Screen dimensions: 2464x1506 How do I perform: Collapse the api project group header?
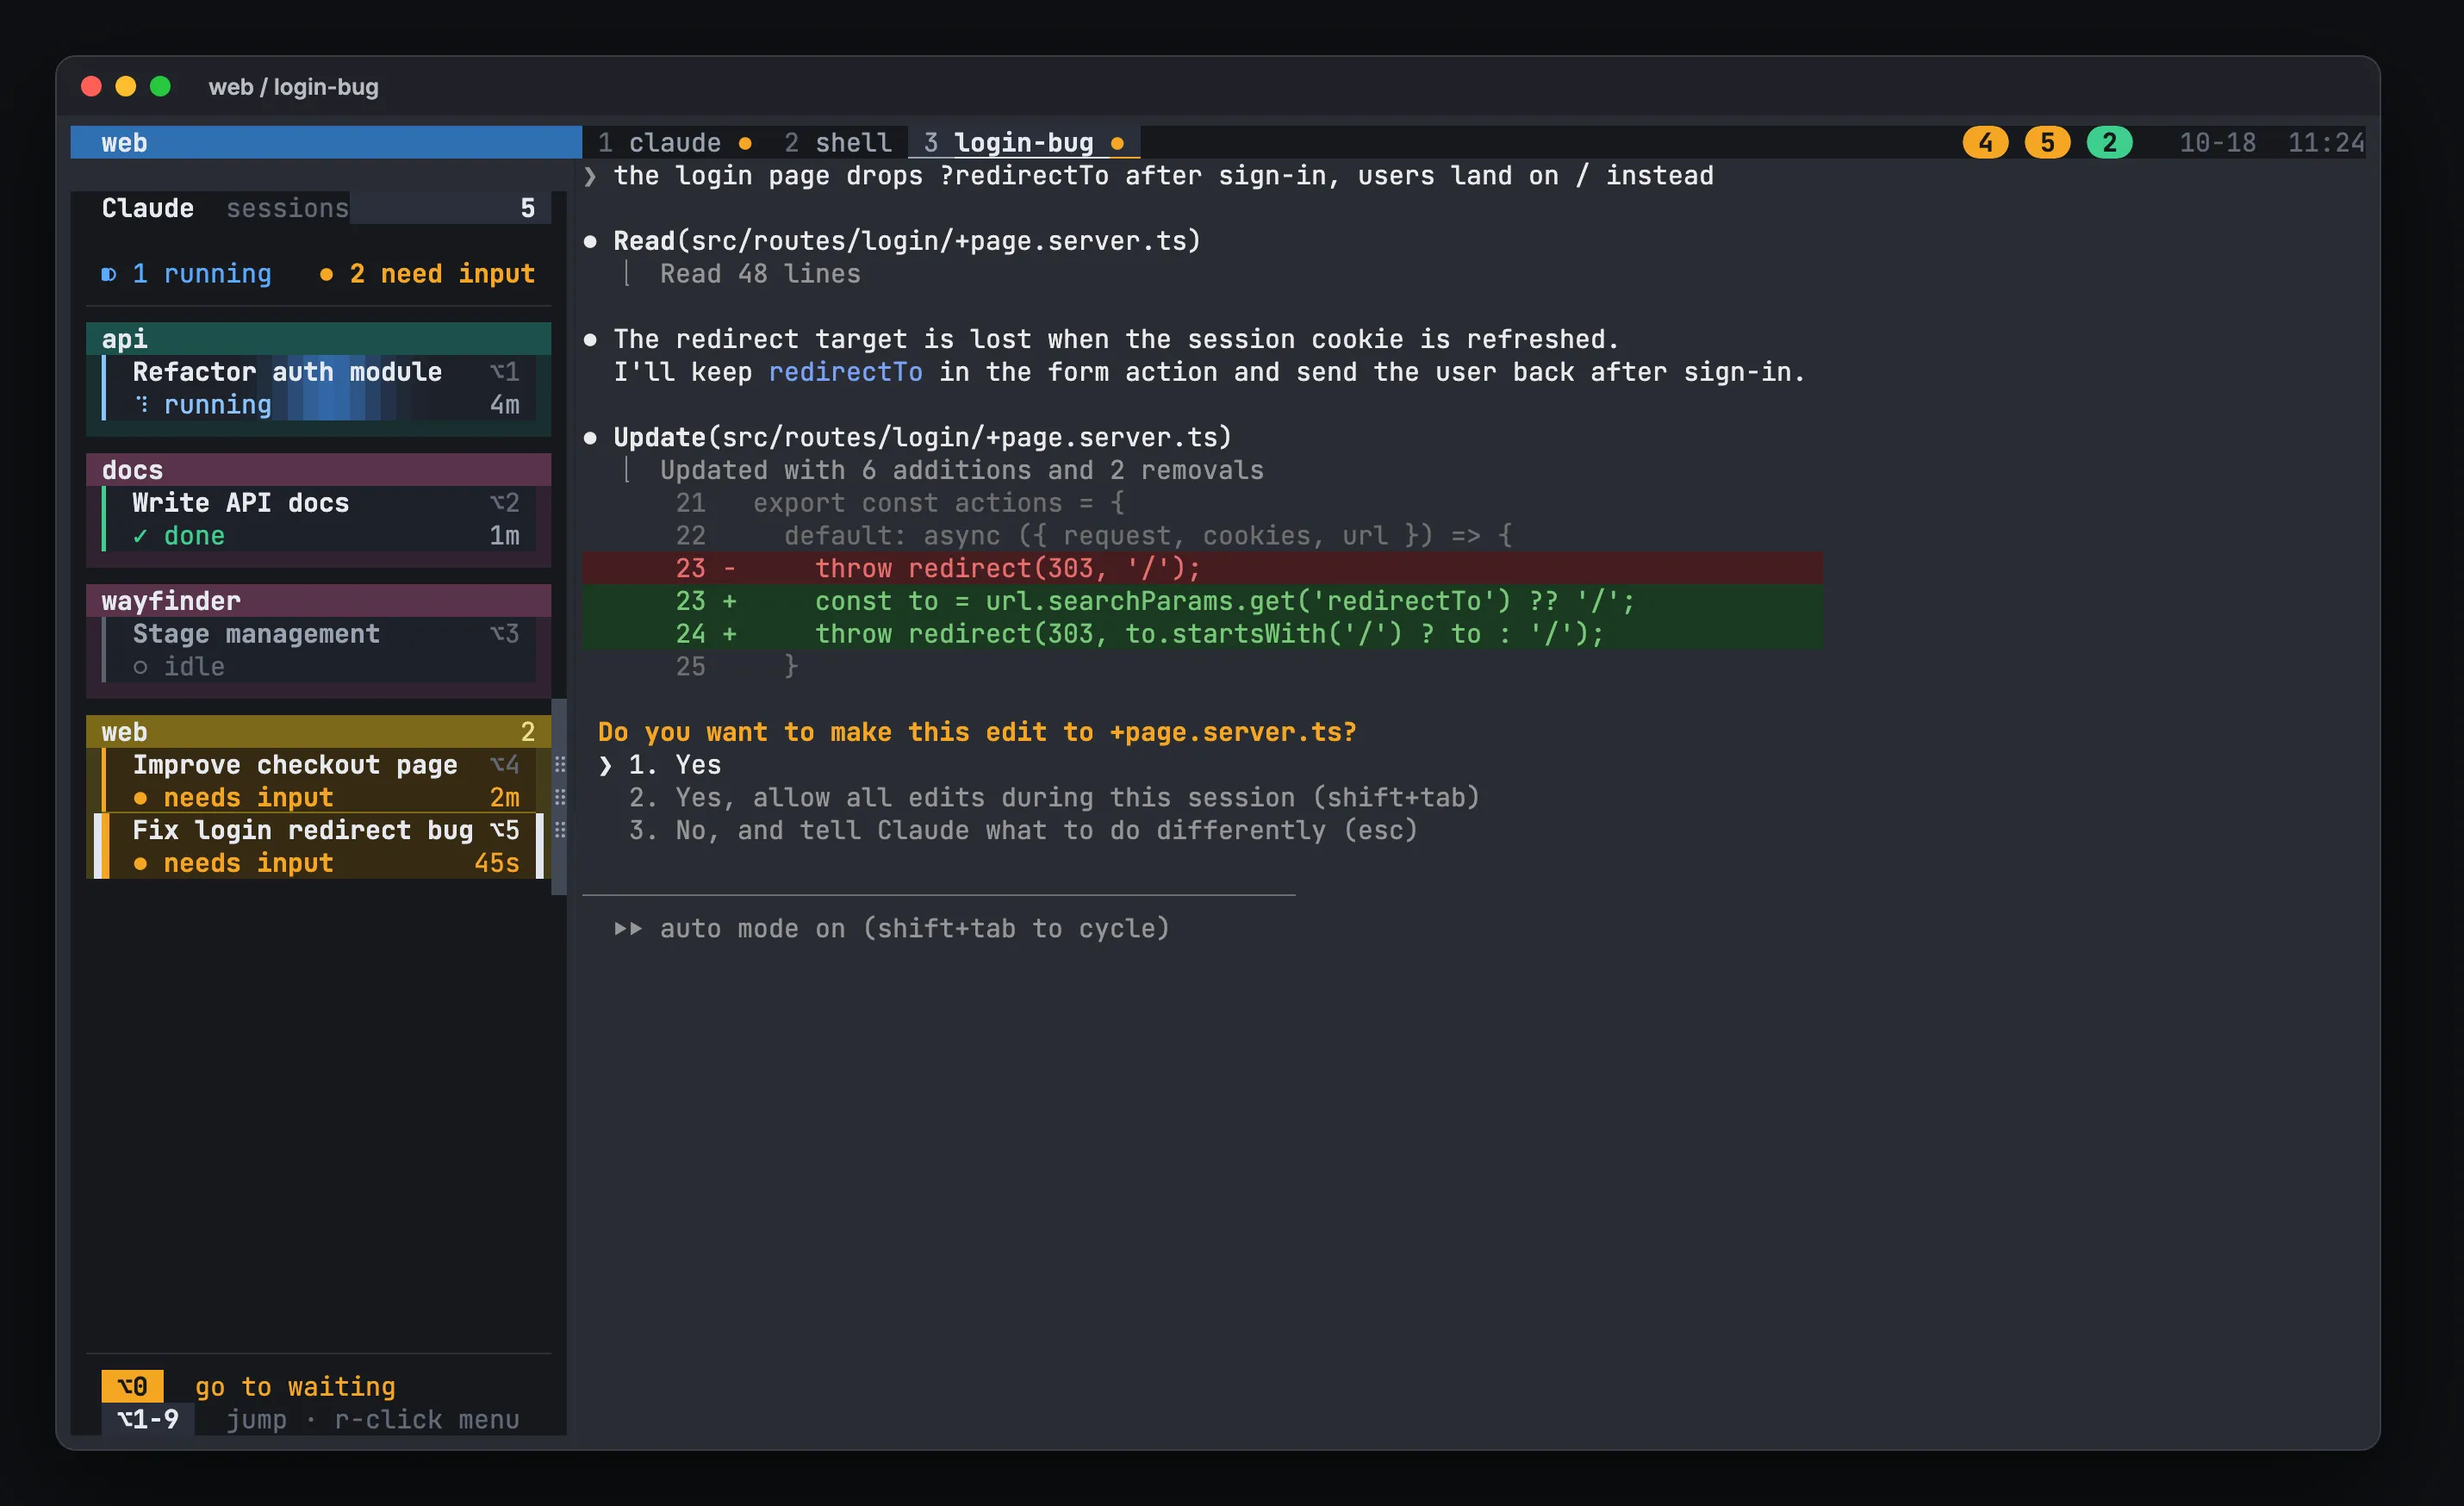(318, 339)
